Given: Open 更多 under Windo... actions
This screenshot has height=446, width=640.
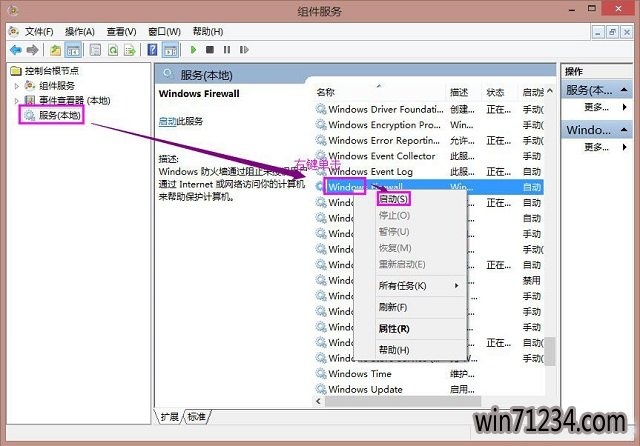Looking at the screenshot, I should tap(596, 147).
